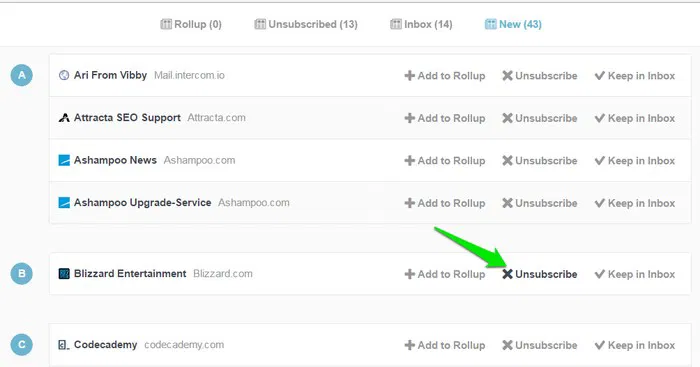Click the Codecademy sender name
700x367 pixels.
click(x=105, y=345)
